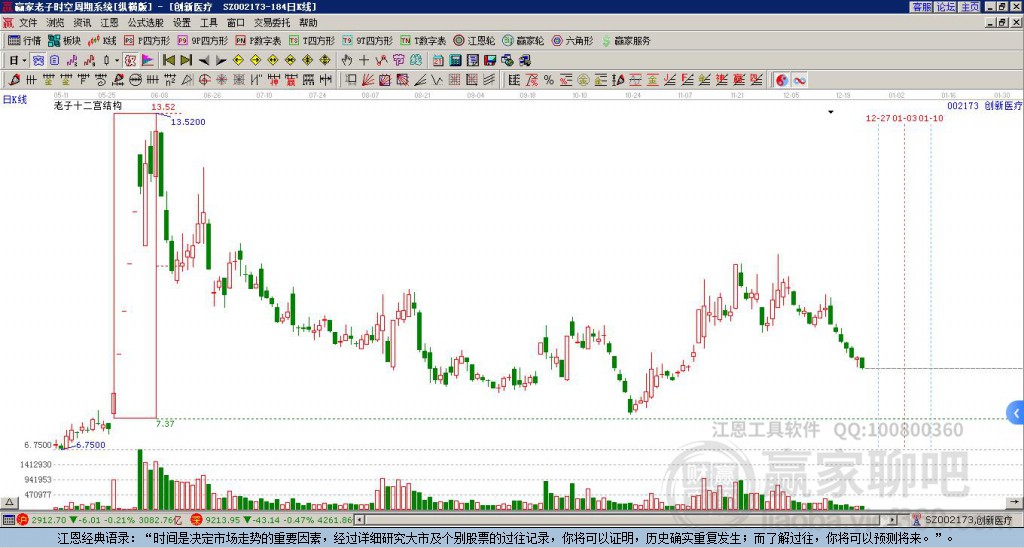Switch to the K线 chart view
Image resolution: width=1024 pixels, height=548 pixels.
click(x=101, y=40)
